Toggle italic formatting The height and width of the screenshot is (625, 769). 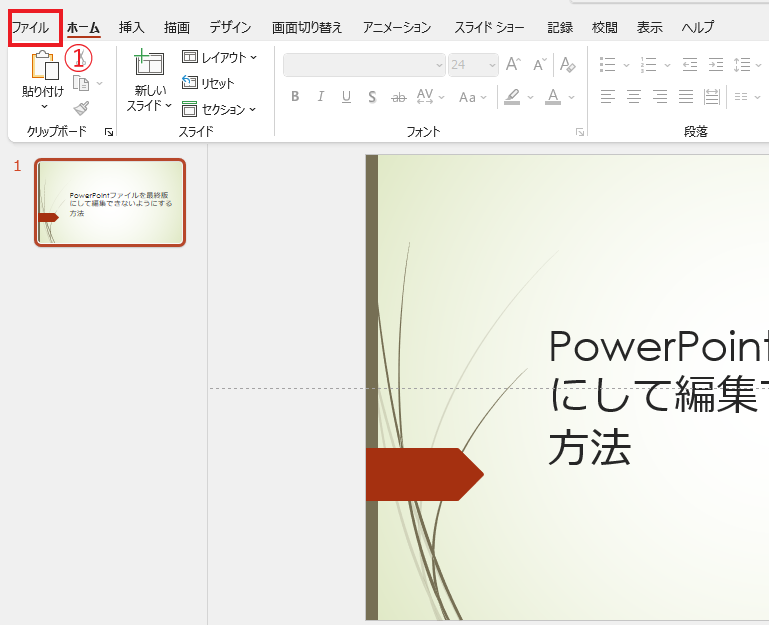tap(320, 97)
